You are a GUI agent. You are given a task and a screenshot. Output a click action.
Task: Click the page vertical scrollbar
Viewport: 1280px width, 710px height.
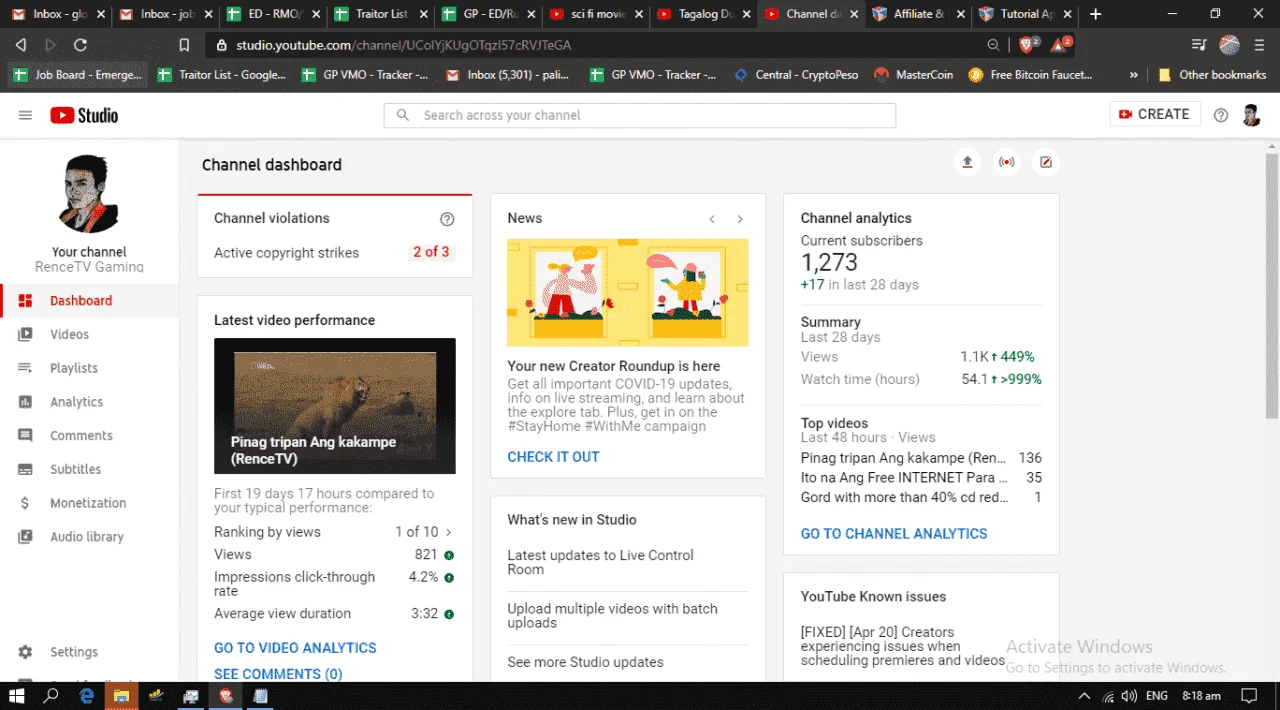pos(1272,285)
